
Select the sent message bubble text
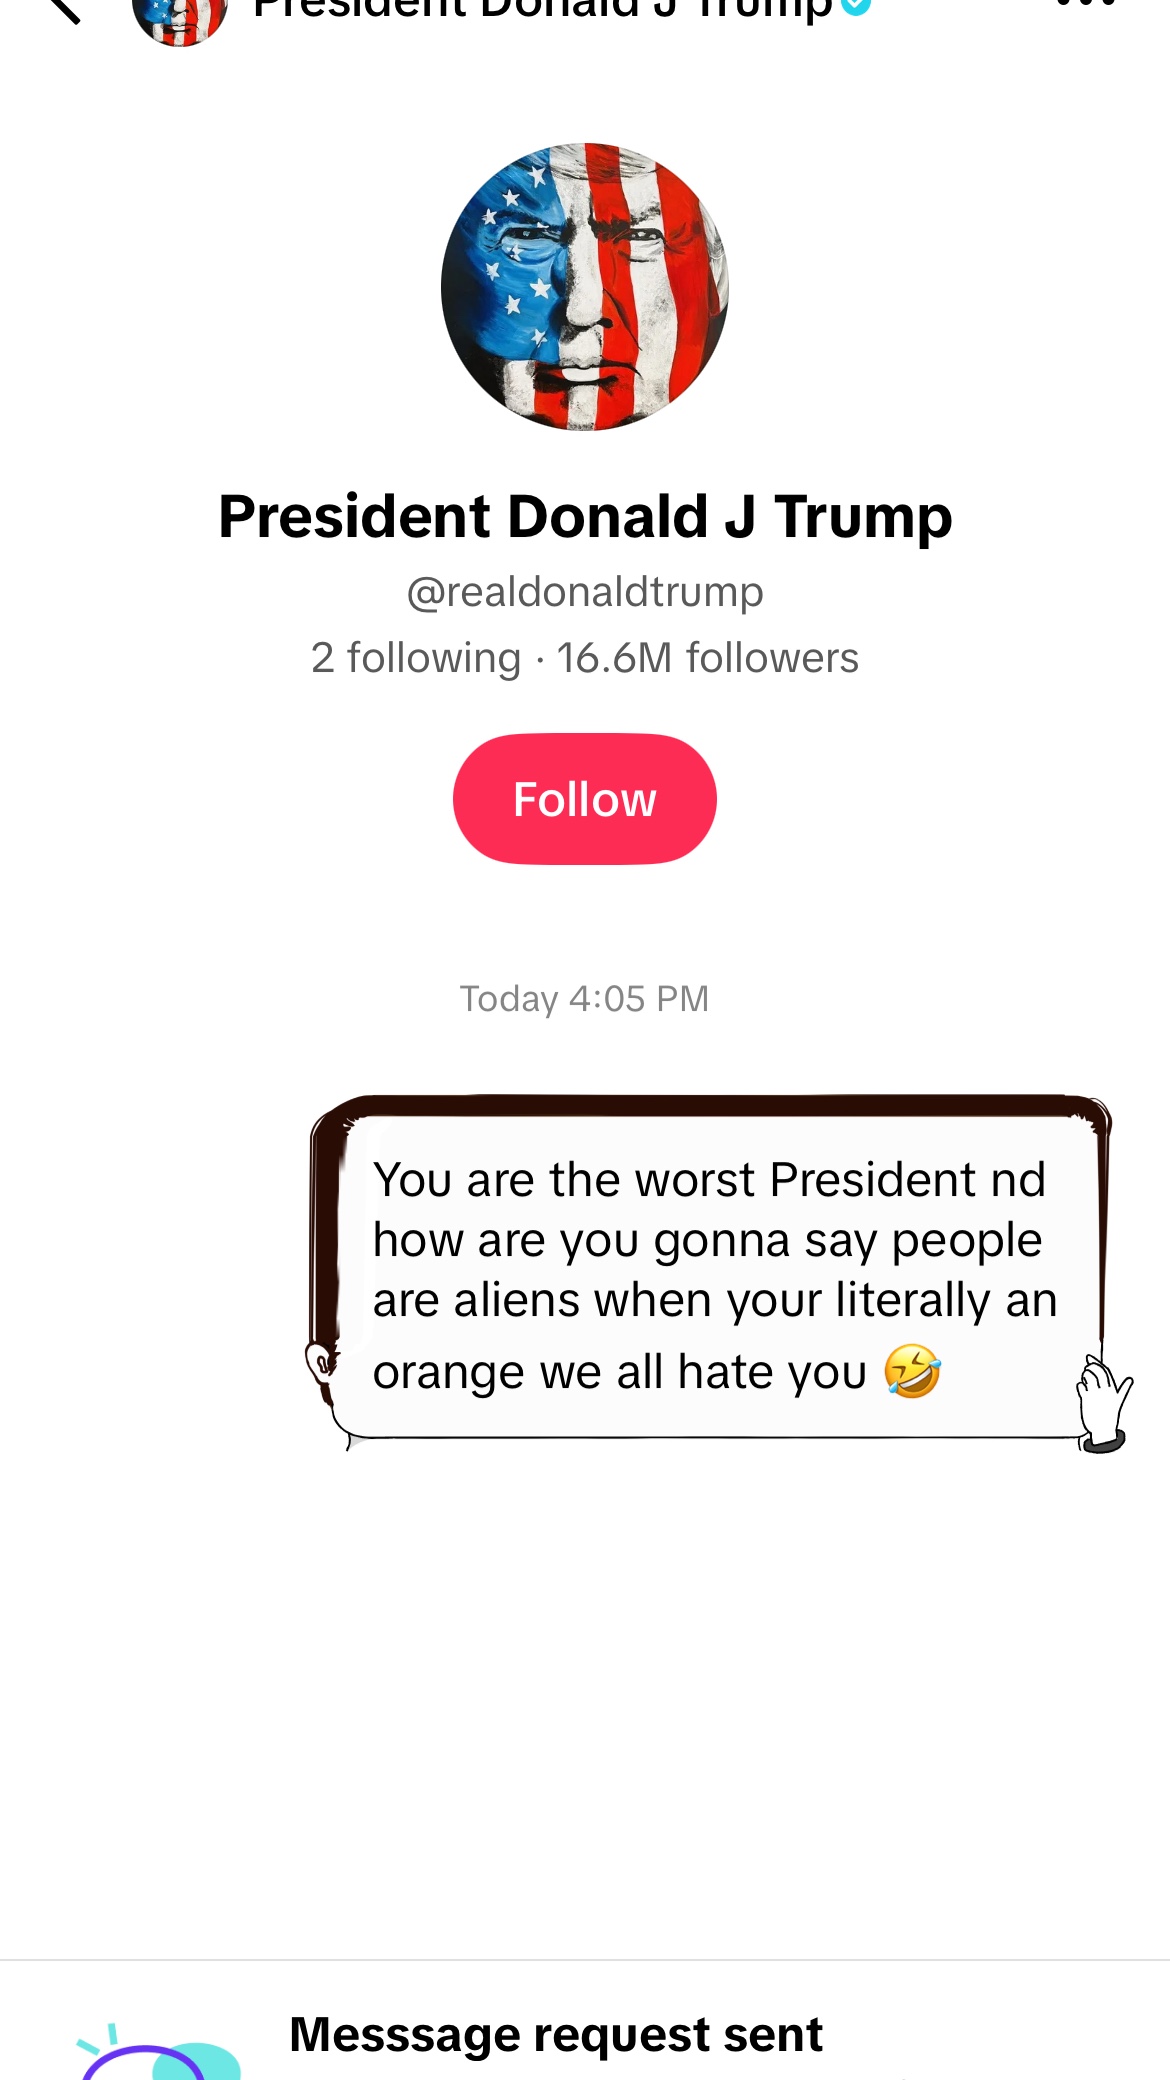714,1276
